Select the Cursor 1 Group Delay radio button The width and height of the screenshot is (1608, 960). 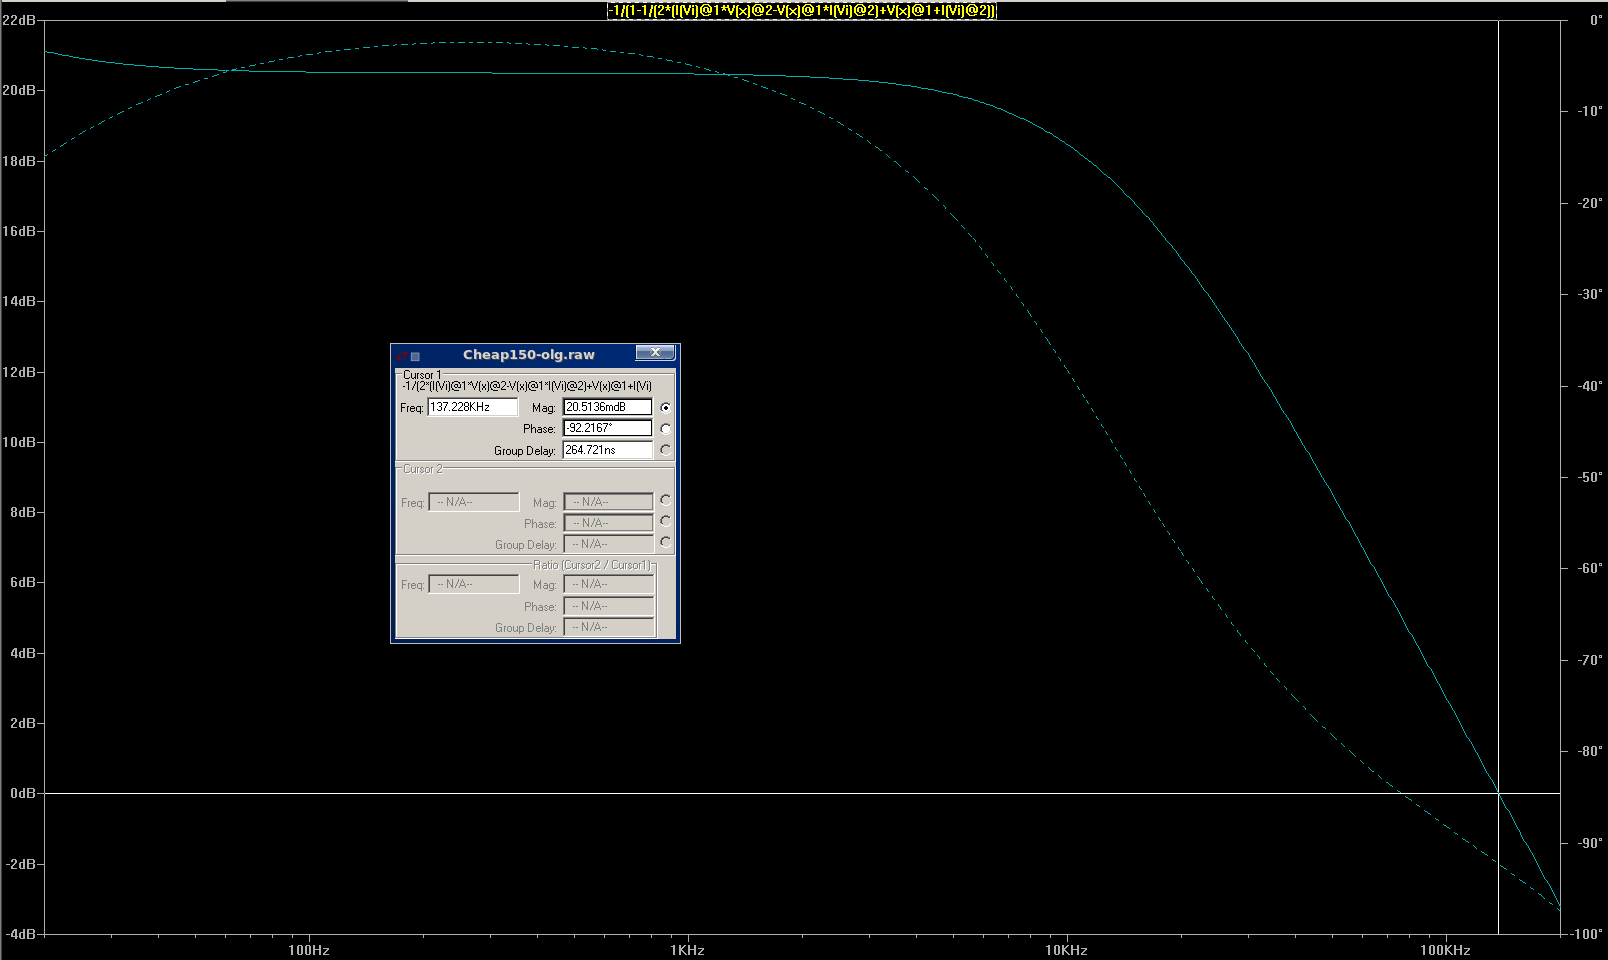tap(665, 450)
